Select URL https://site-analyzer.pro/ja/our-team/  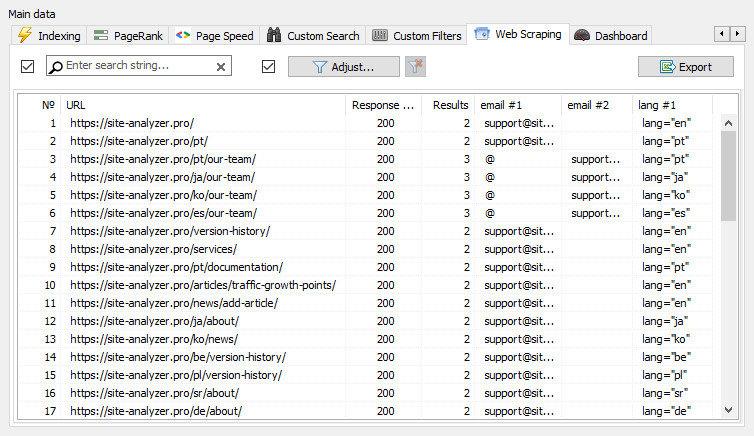click(x=163, y=177)
